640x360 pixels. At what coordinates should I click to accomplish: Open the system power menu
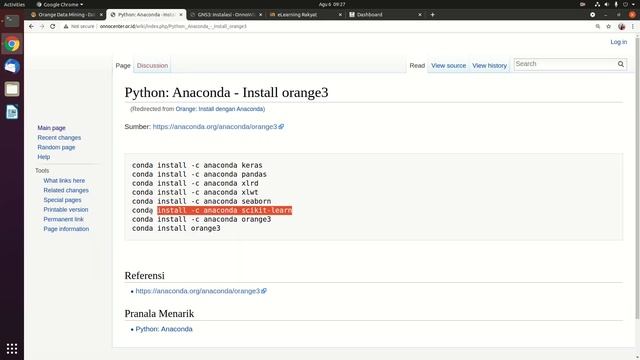[x=626, y=4]
